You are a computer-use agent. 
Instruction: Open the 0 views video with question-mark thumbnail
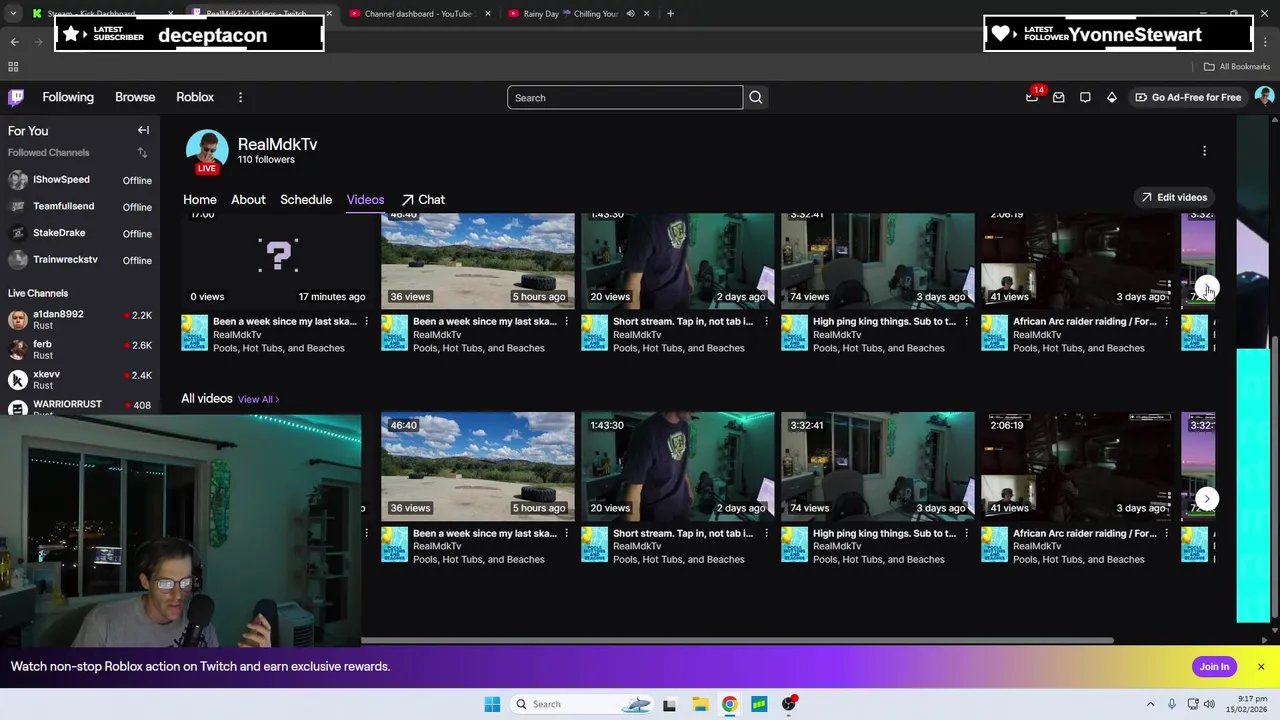(278, 260)
